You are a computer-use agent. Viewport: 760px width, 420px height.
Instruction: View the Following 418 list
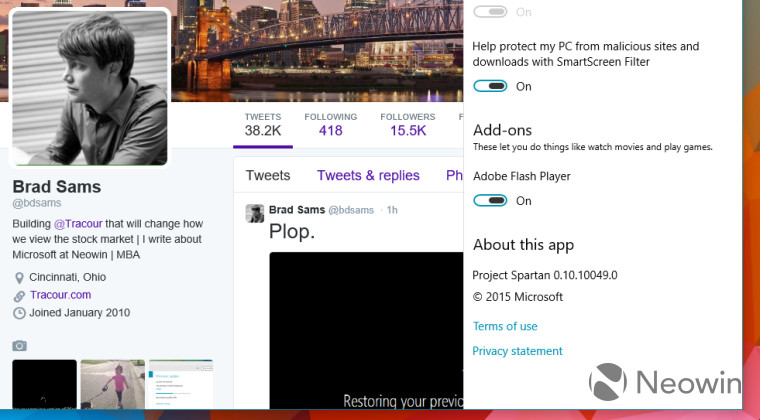pyautogui.click(x=331, y=125)
